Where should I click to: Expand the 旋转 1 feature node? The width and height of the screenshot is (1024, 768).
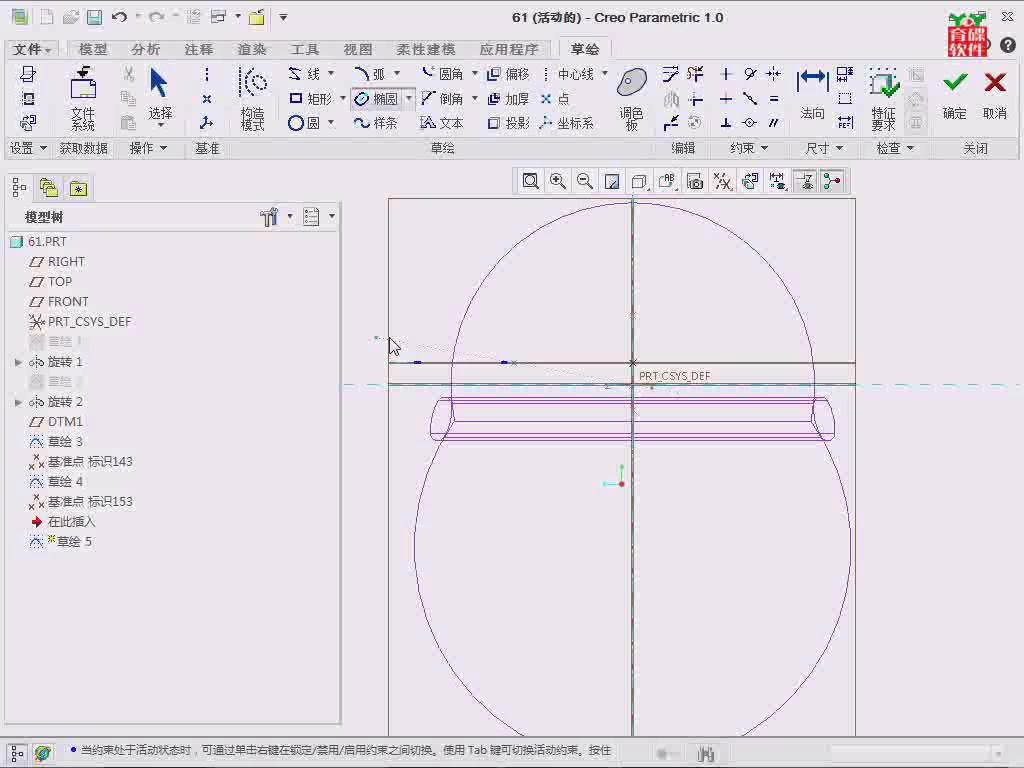[18, 362]
